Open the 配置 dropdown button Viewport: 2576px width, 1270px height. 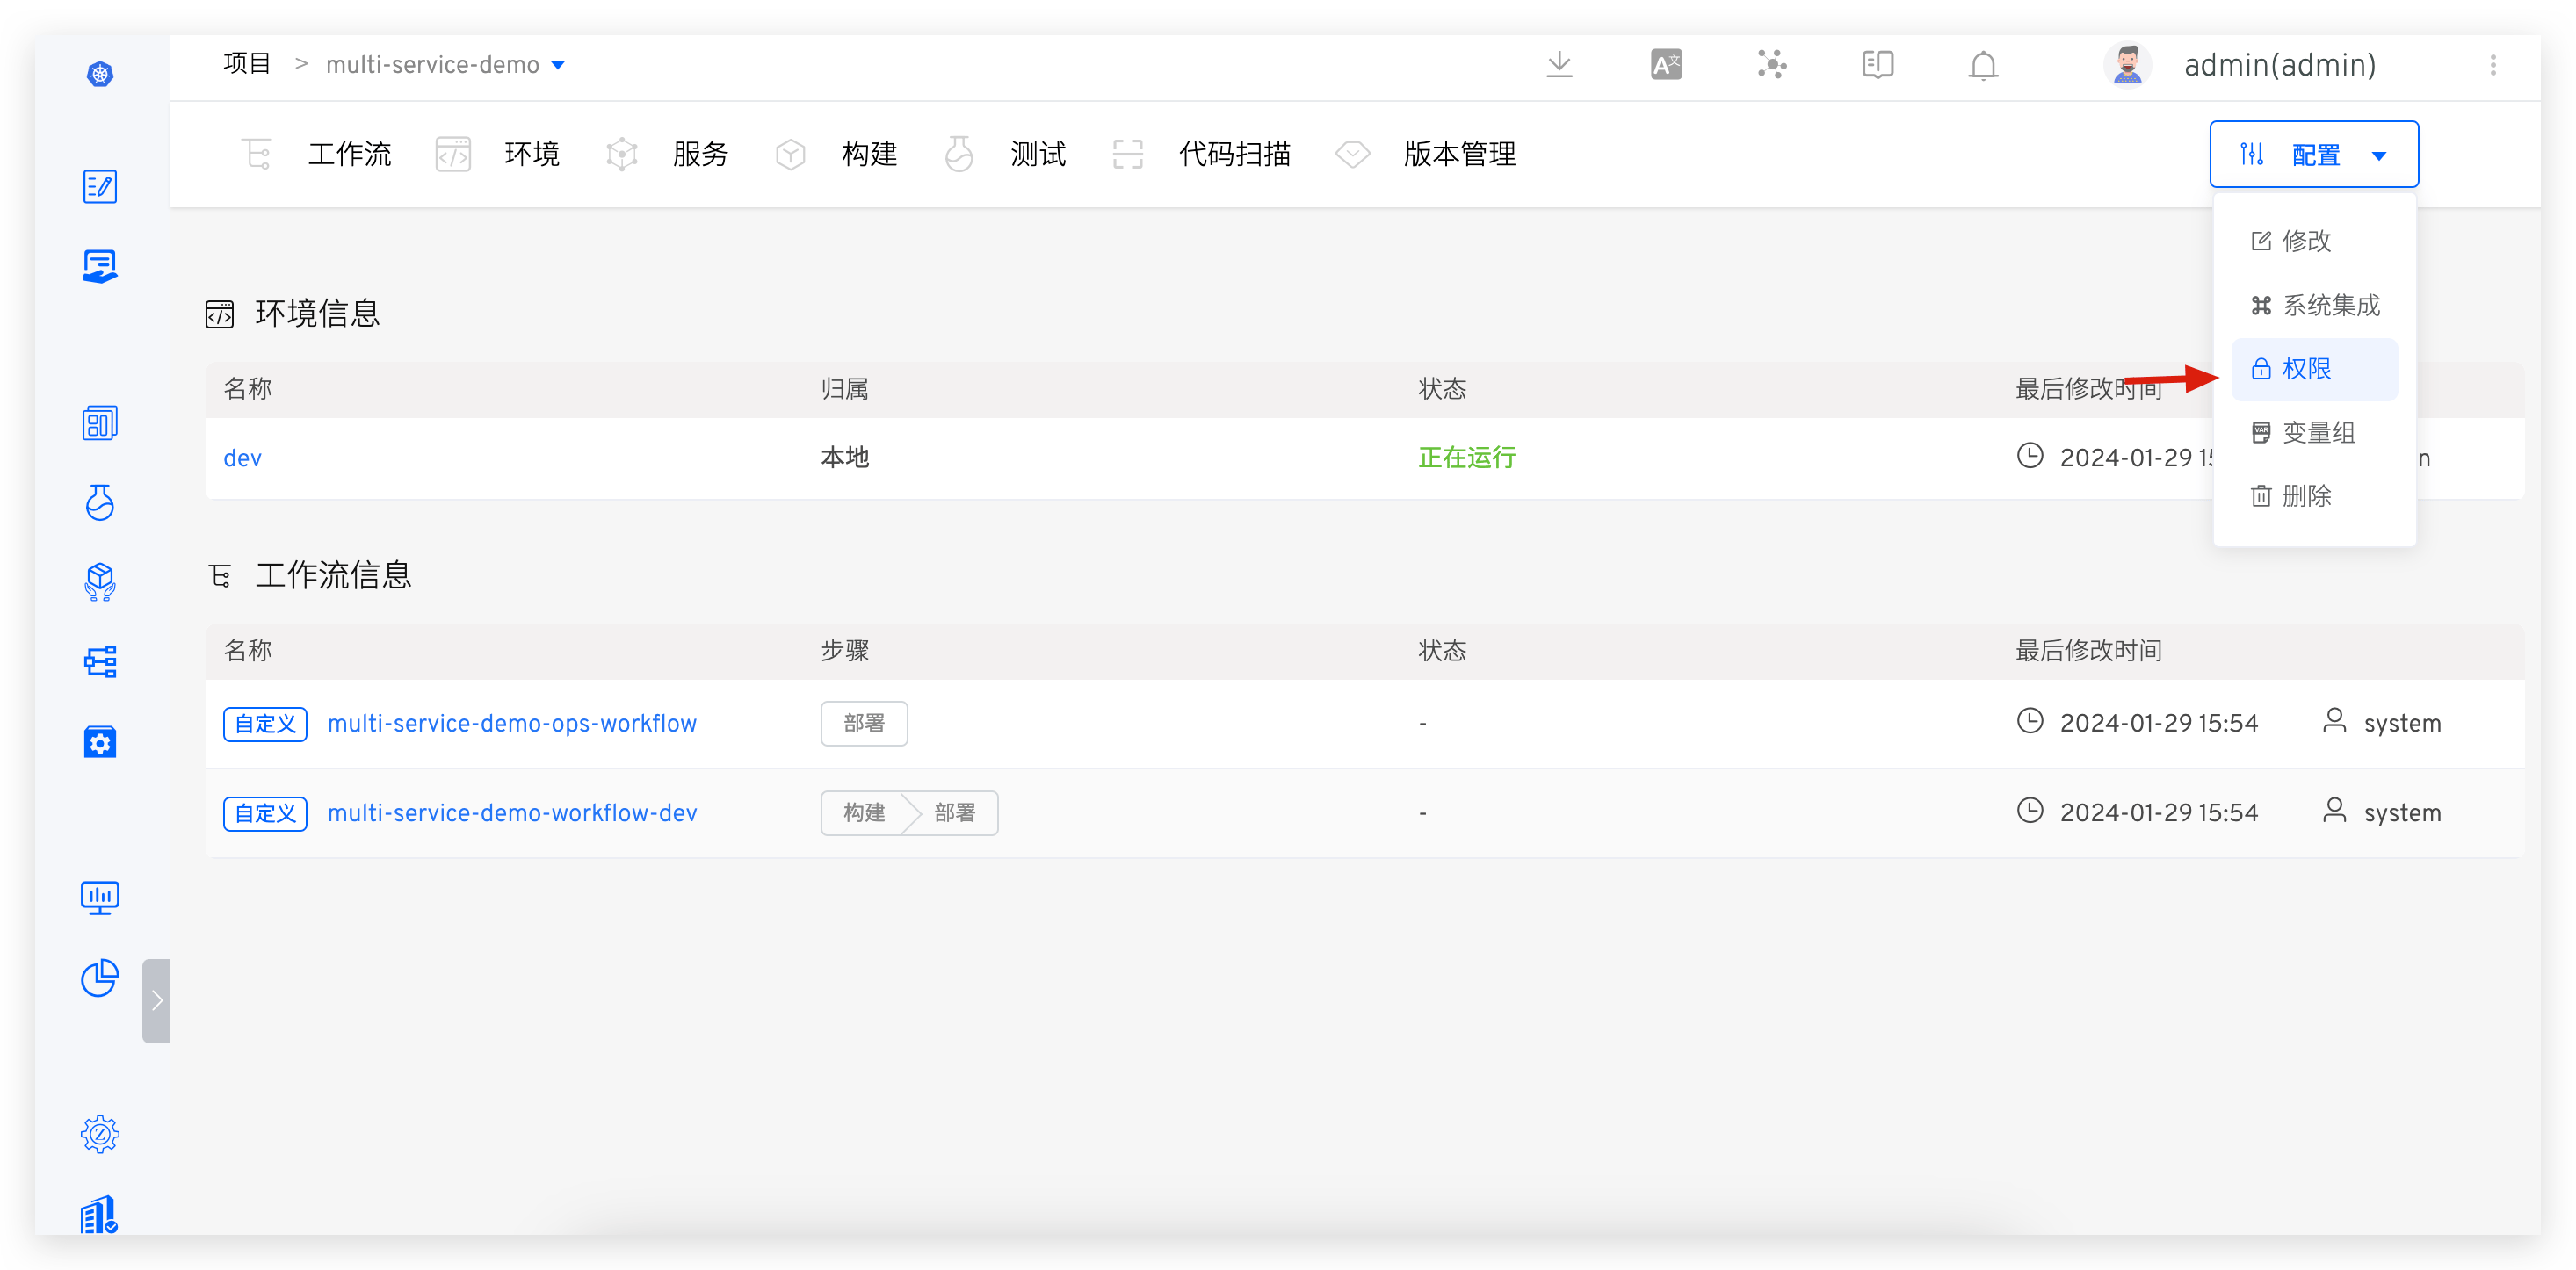tap(2313, 154)
